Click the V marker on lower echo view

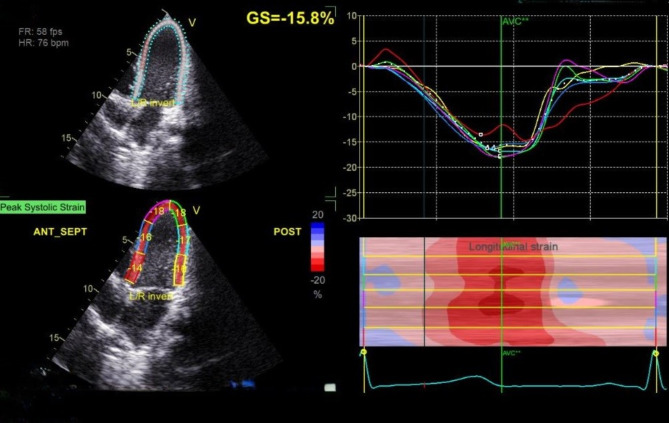click(196, 210)
